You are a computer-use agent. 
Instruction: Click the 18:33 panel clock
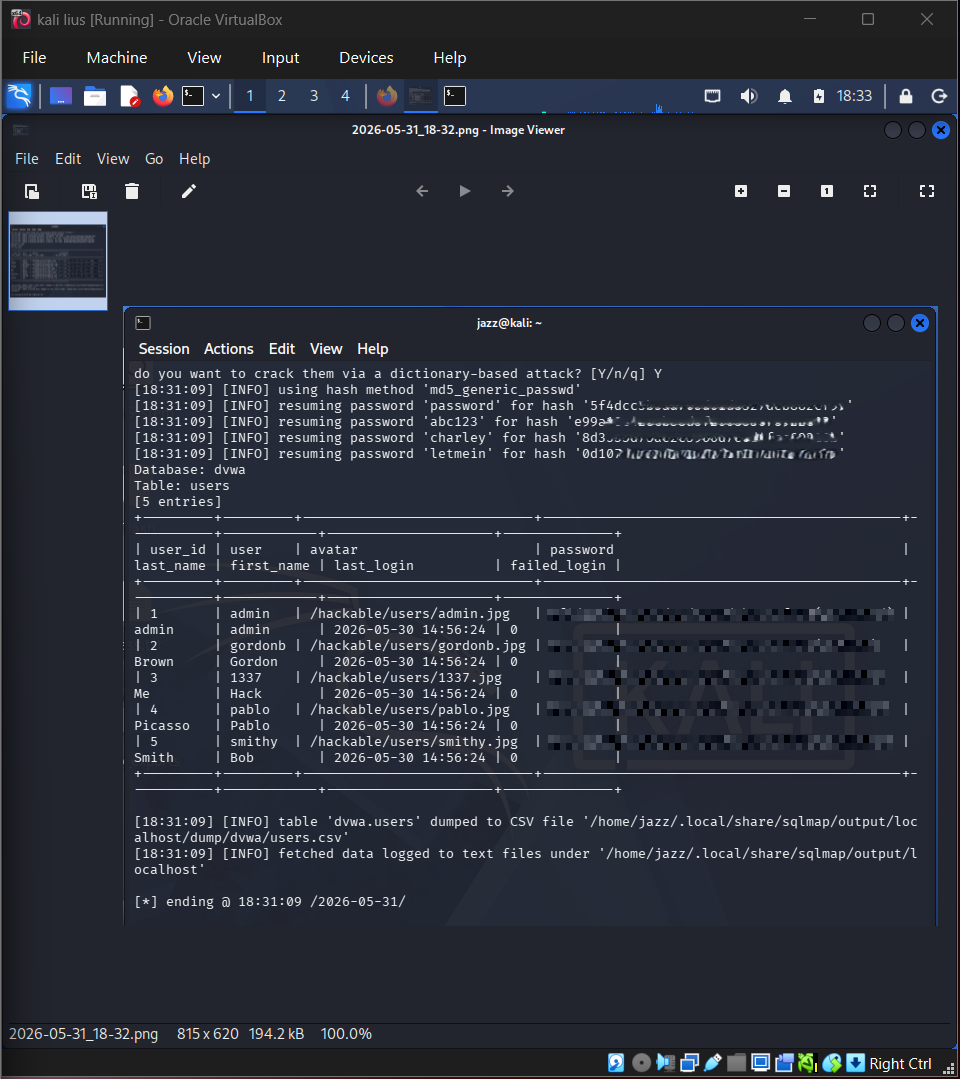coord(854,96)
